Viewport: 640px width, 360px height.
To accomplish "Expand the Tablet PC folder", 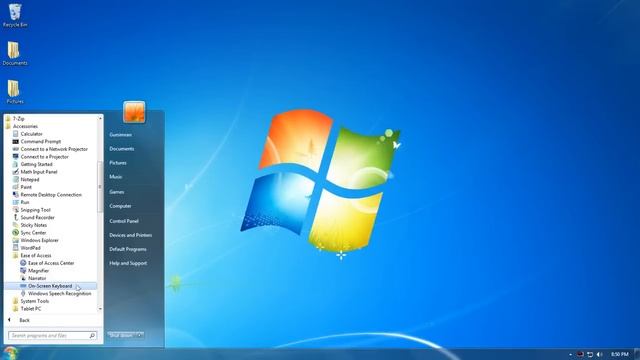I will 27,309.
